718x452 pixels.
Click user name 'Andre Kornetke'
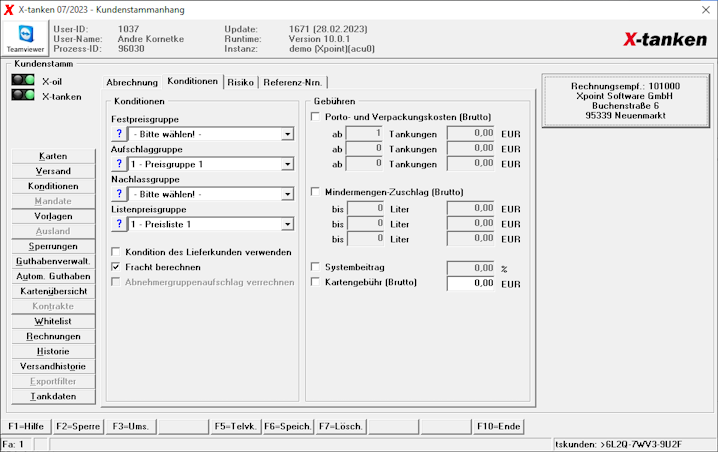tap(151, 39)
